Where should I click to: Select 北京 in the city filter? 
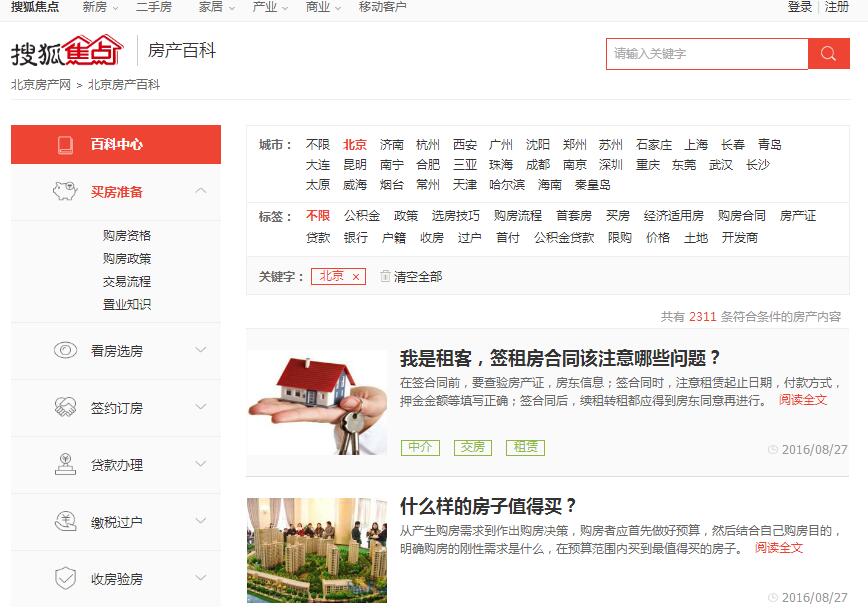(354, 145)
